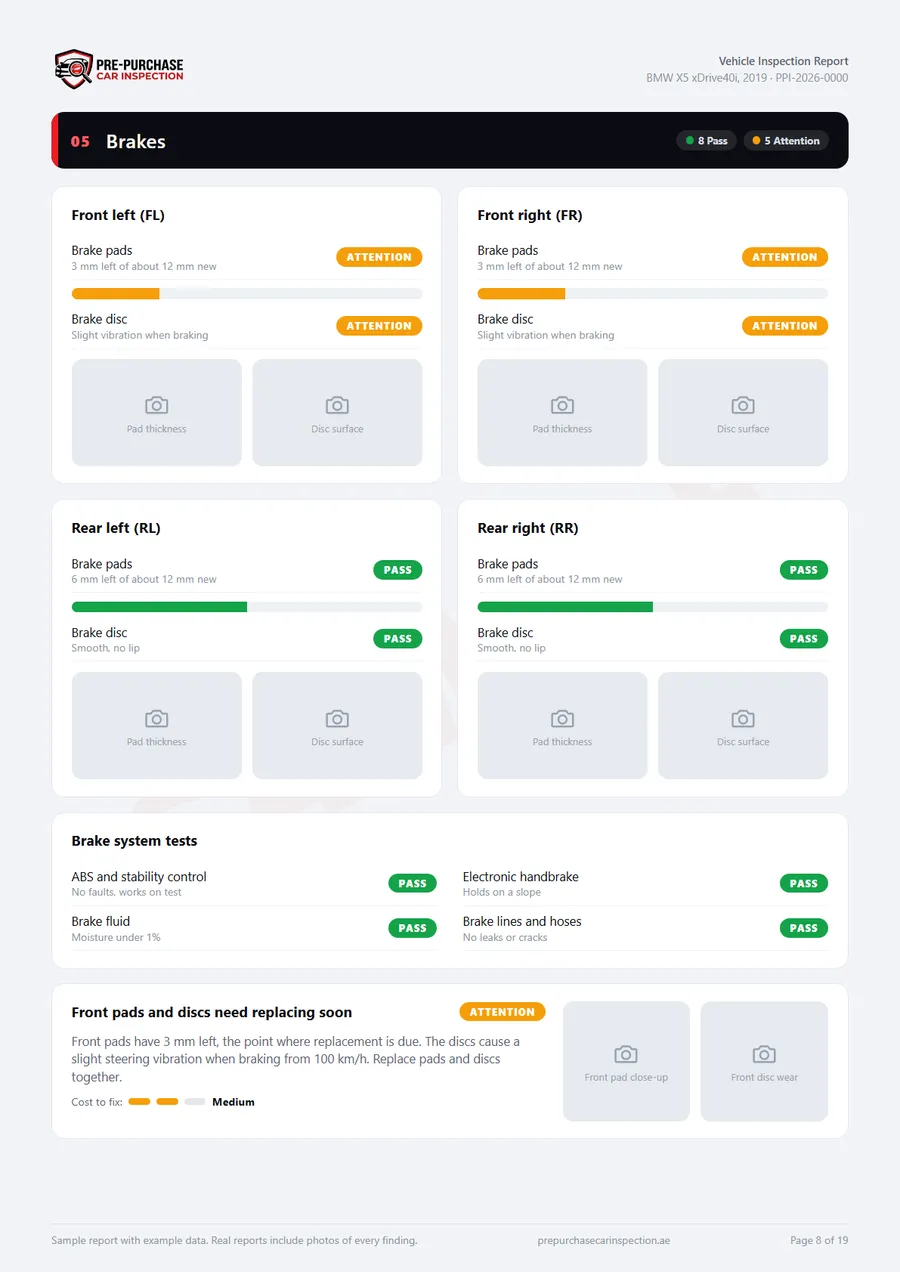This screenshot has height=1272, width=900.
Task: Click Rear right pad wear progress bar
Action: tap(653, 607)
